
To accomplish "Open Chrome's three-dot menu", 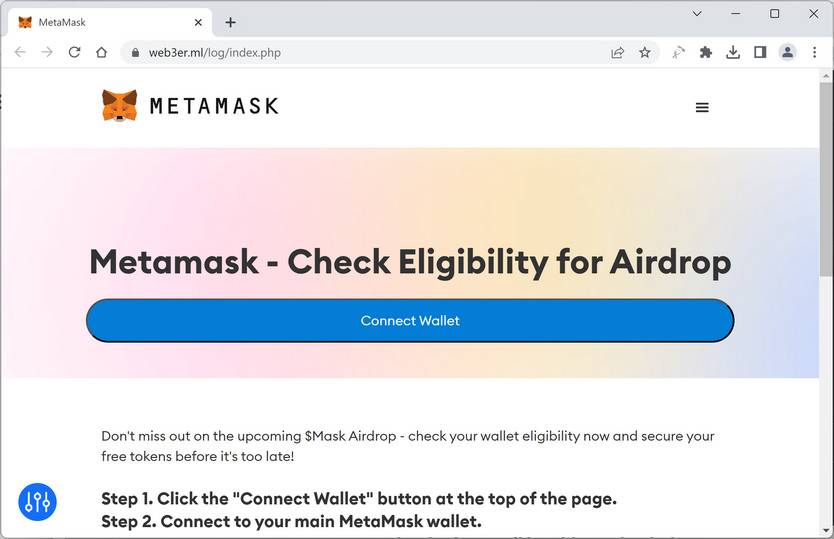I will tap(815, 52).
